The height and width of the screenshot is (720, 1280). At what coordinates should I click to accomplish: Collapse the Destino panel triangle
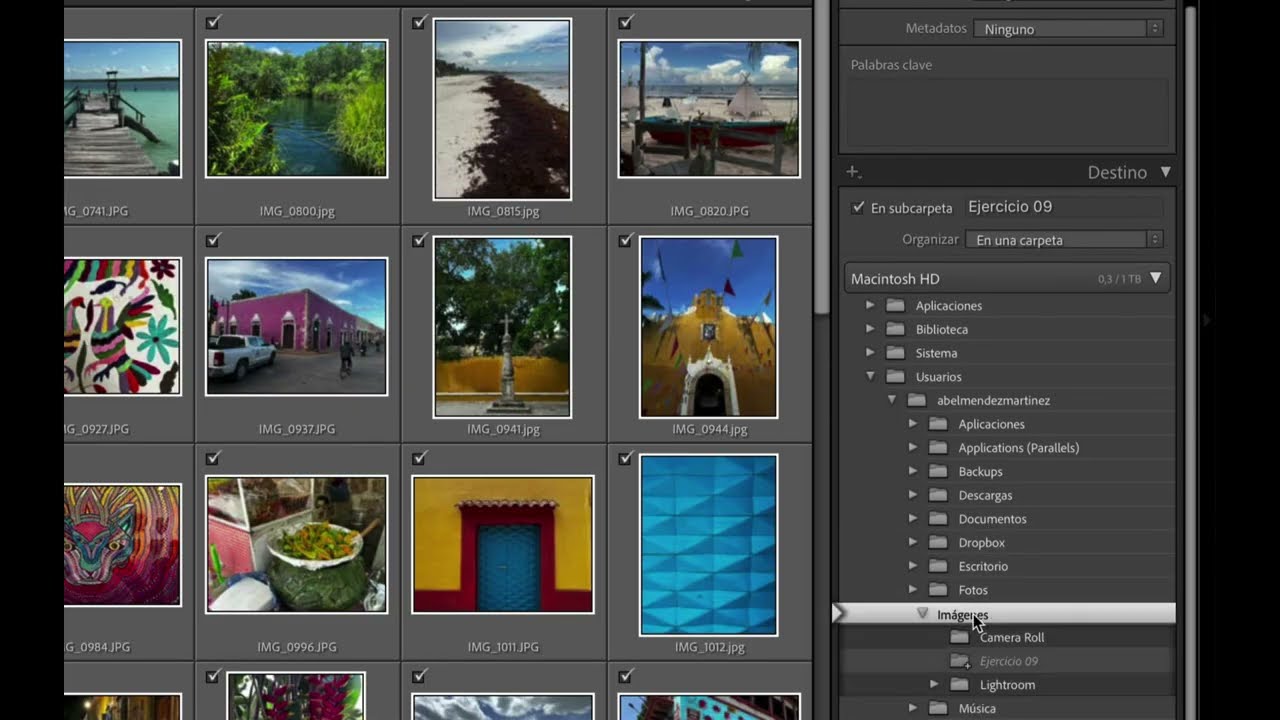(1165, 172)
